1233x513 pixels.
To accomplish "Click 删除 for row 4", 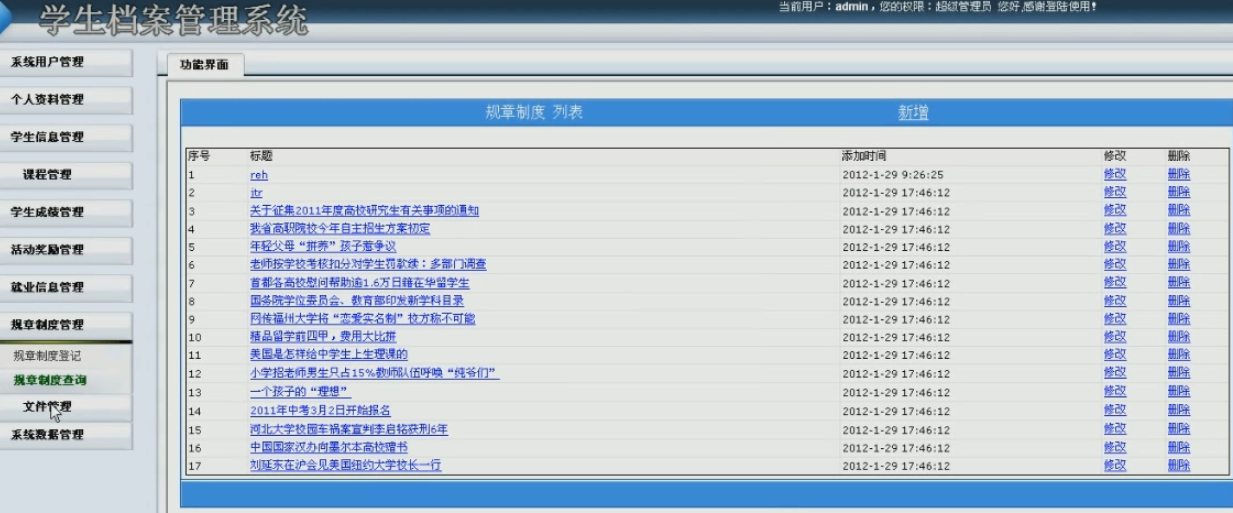I will tap(1178, 229).
